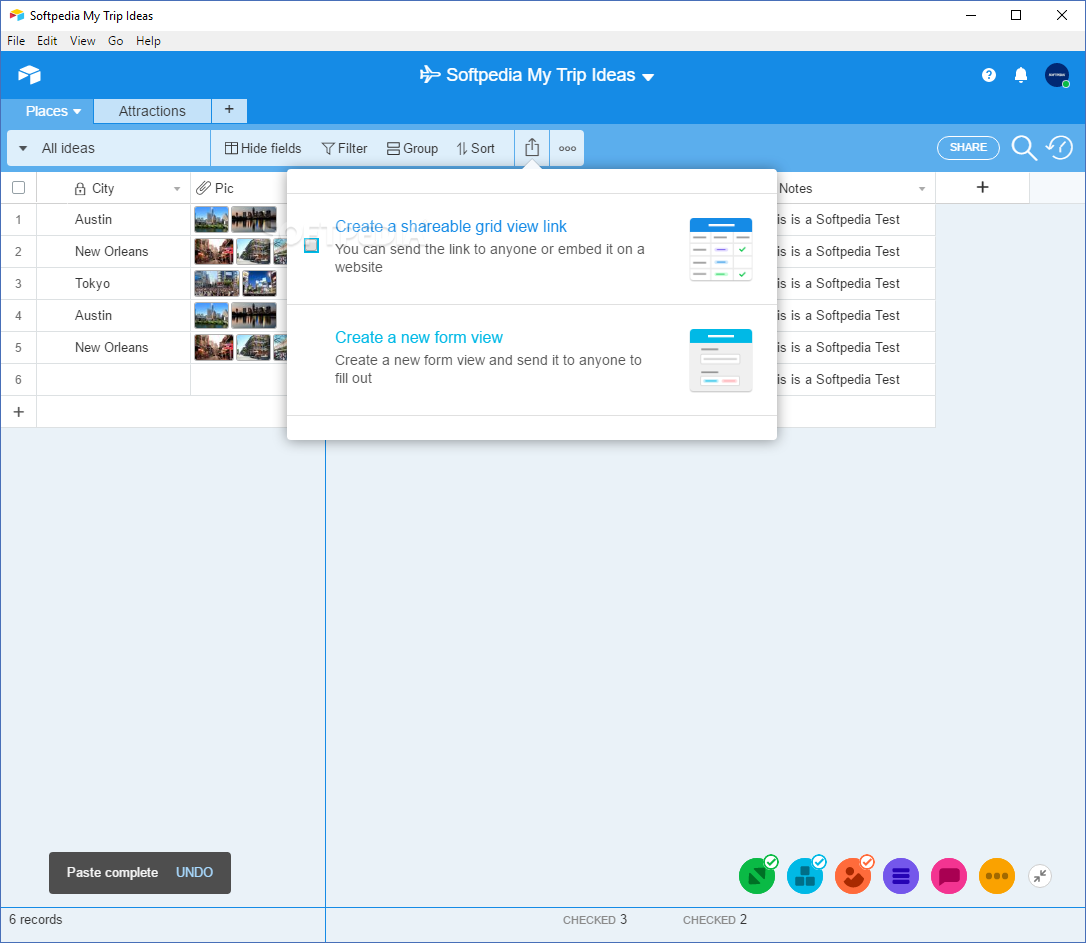Image resolution: width=1086 pixels, height=943 pixels.
Task: Open the Softpedia My Trip Ideas dropdown
Action: 648,77
